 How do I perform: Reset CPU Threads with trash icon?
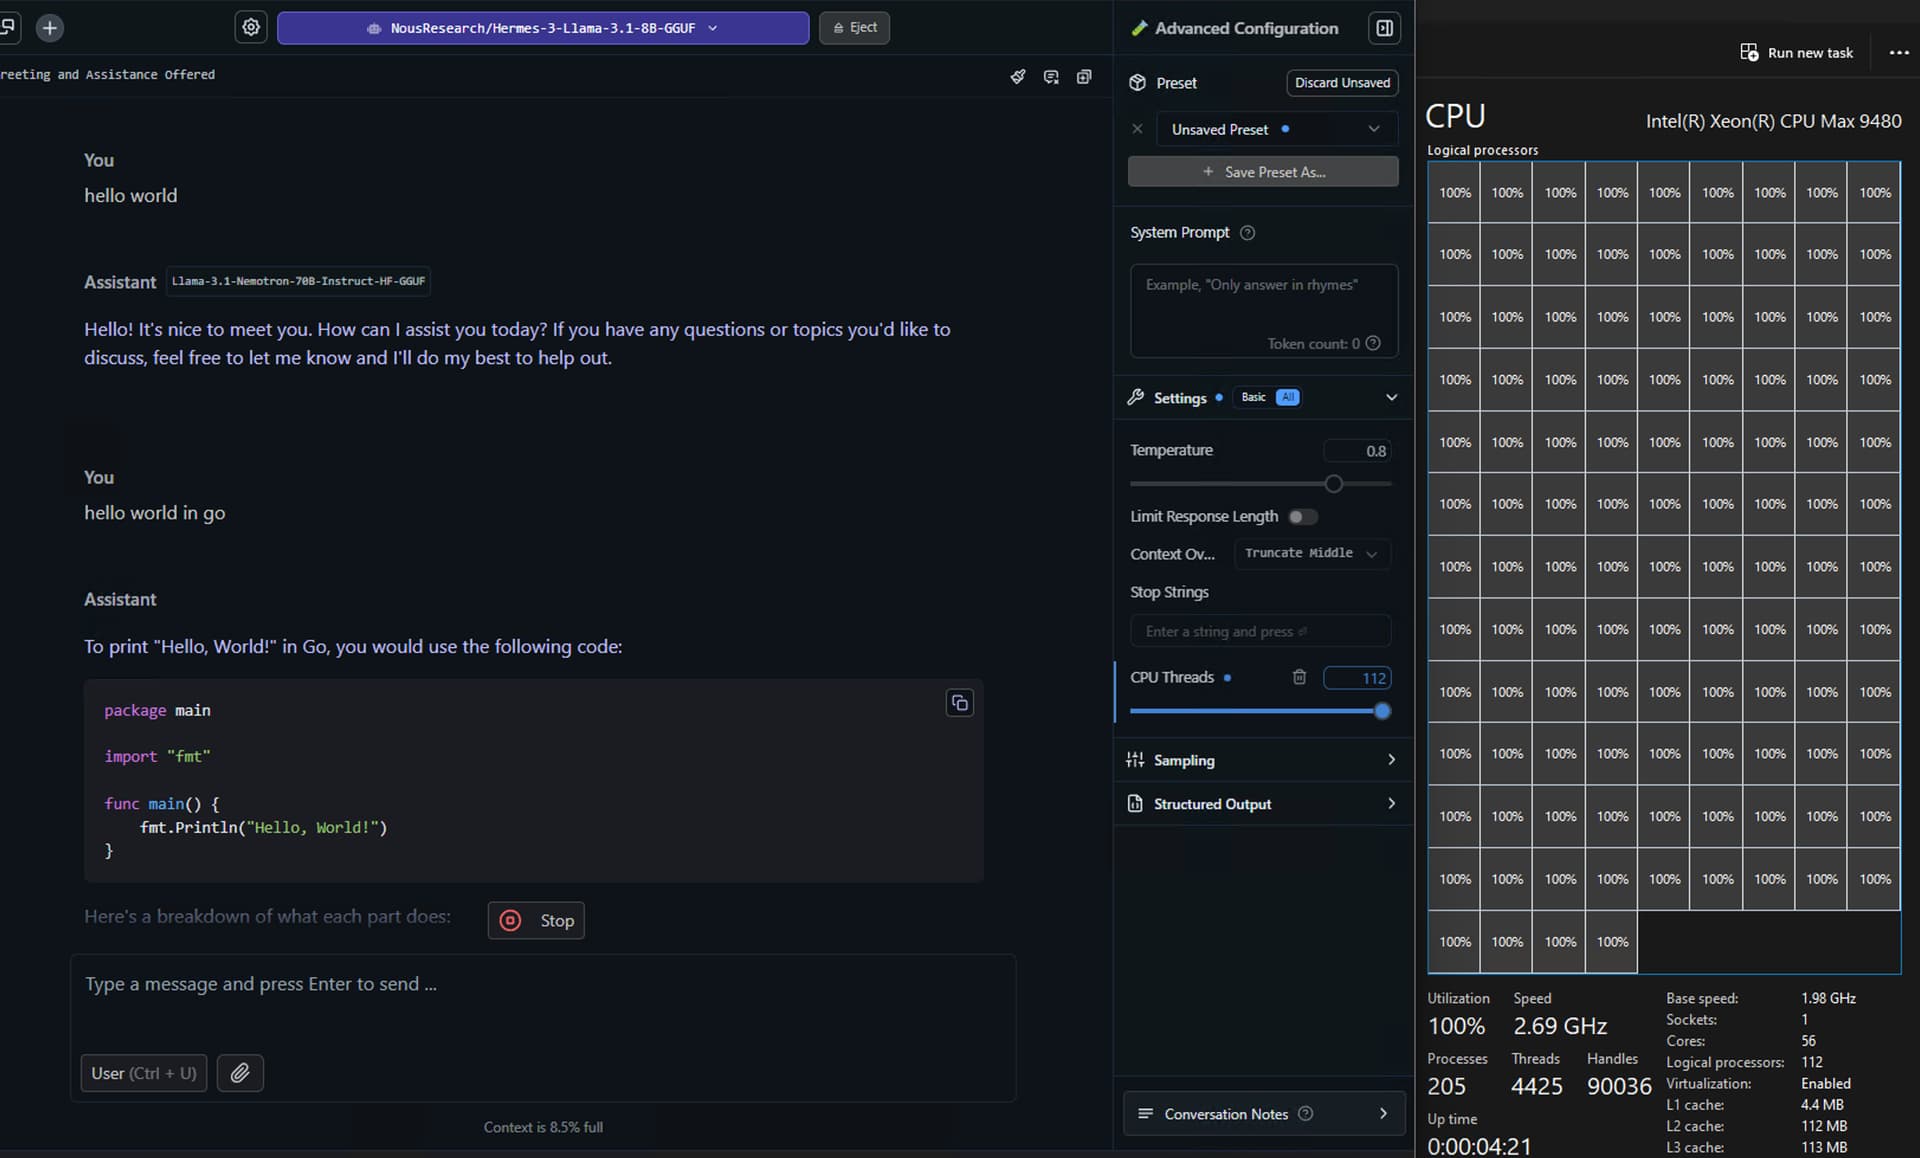[x=1299, y=677]
